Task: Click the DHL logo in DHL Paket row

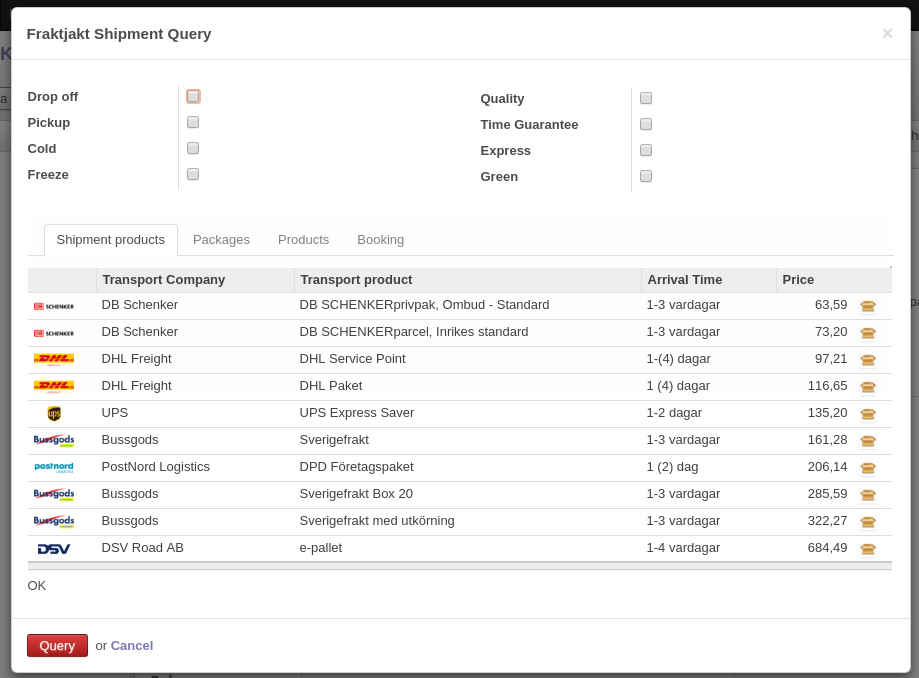Action: coord(54,386)
